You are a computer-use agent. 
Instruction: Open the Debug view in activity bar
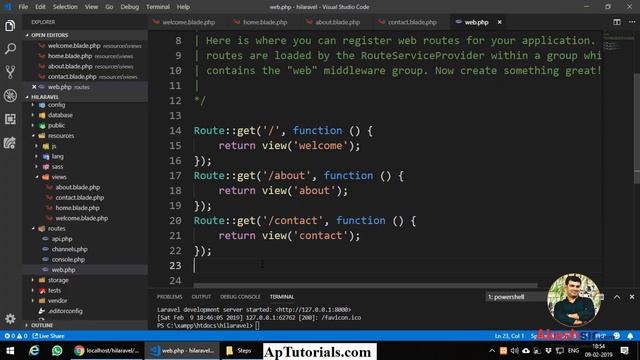tap(10, 96)
